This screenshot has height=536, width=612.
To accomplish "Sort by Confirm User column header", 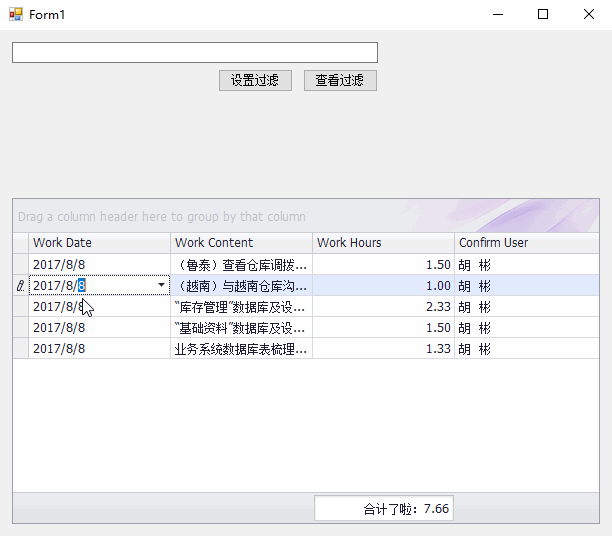I will (x=527, y=243).
